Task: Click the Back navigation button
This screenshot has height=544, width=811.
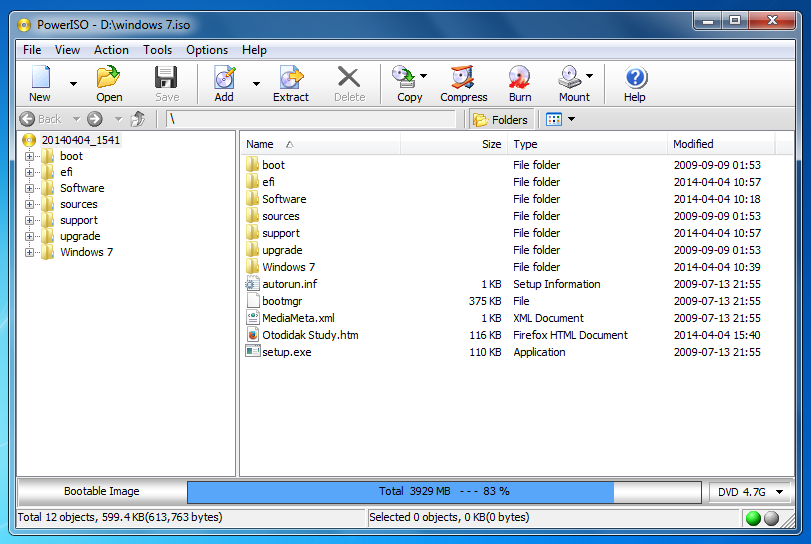Action: pos(40,119)
